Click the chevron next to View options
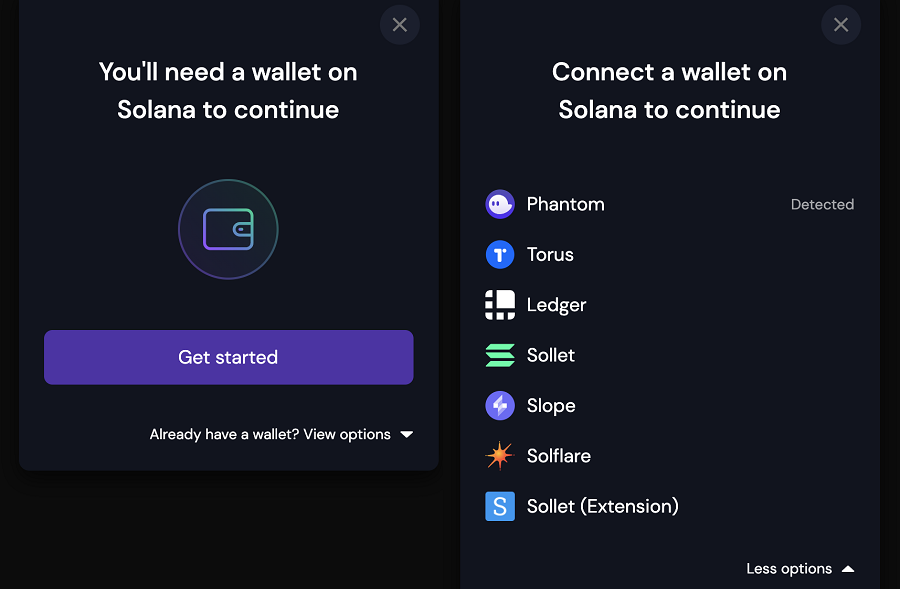Viewport: 900px width, 589px height. (x=407, y=434)
